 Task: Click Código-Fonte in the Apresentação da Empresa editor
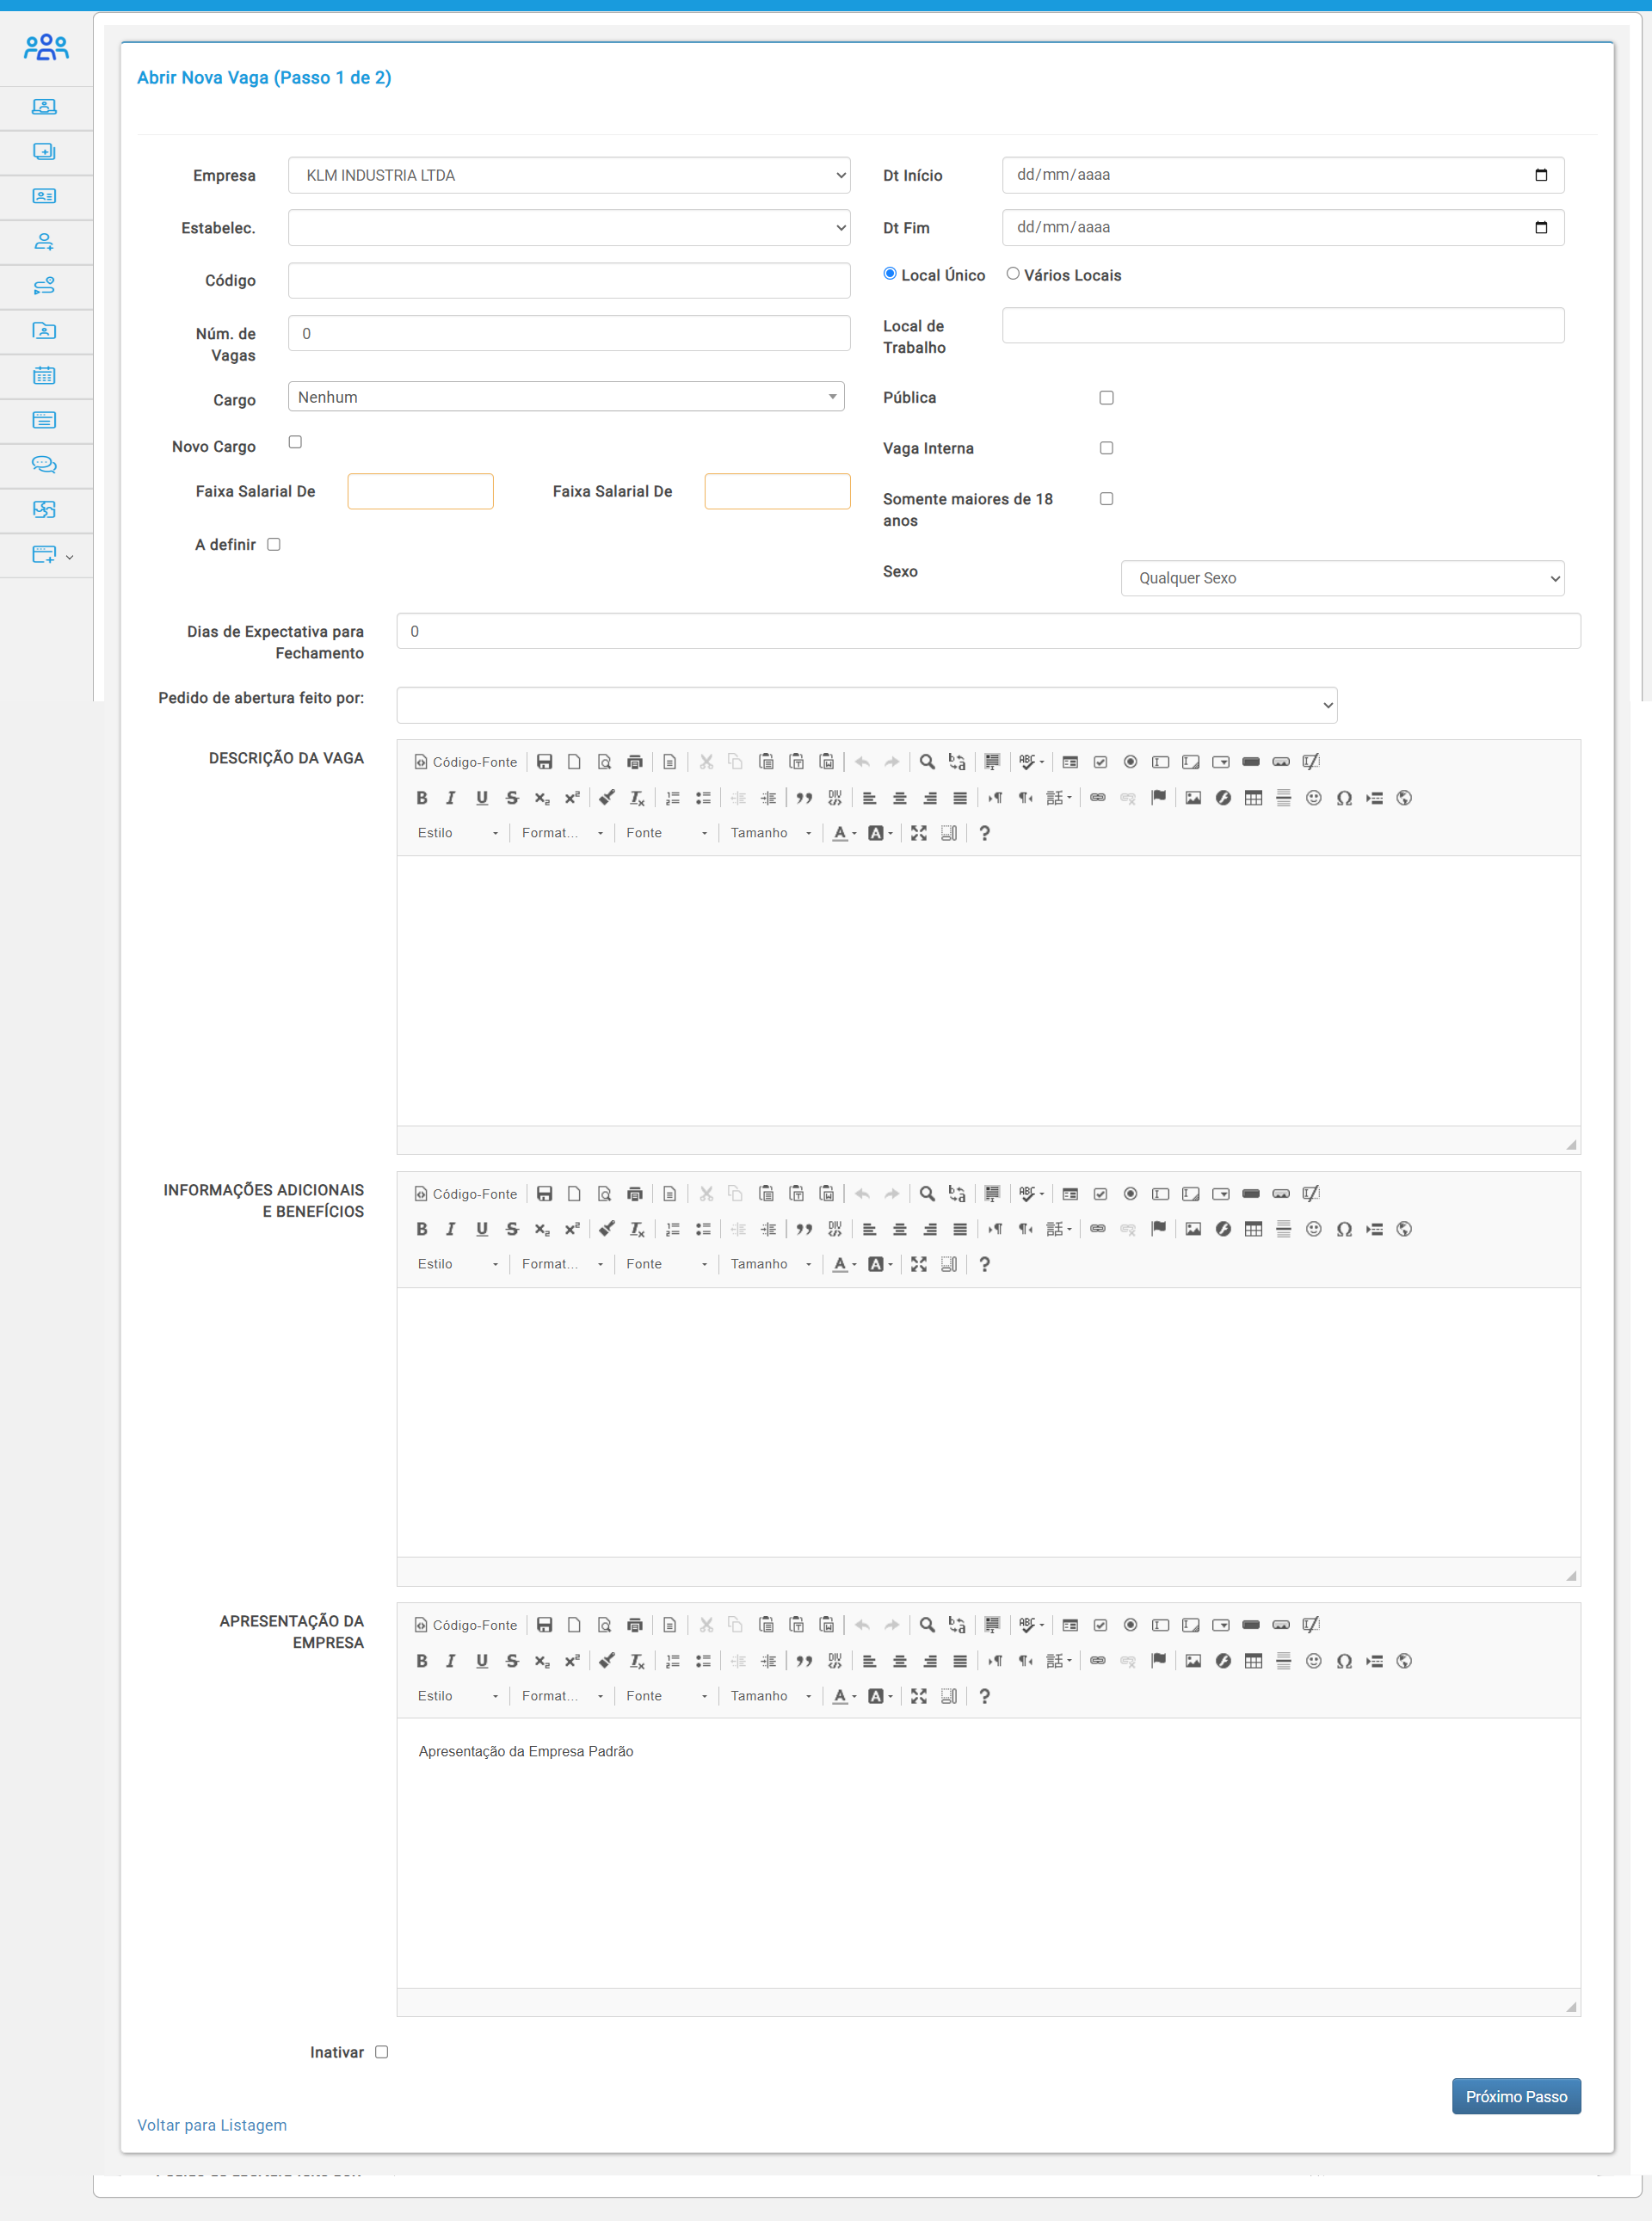(466, 1625)
